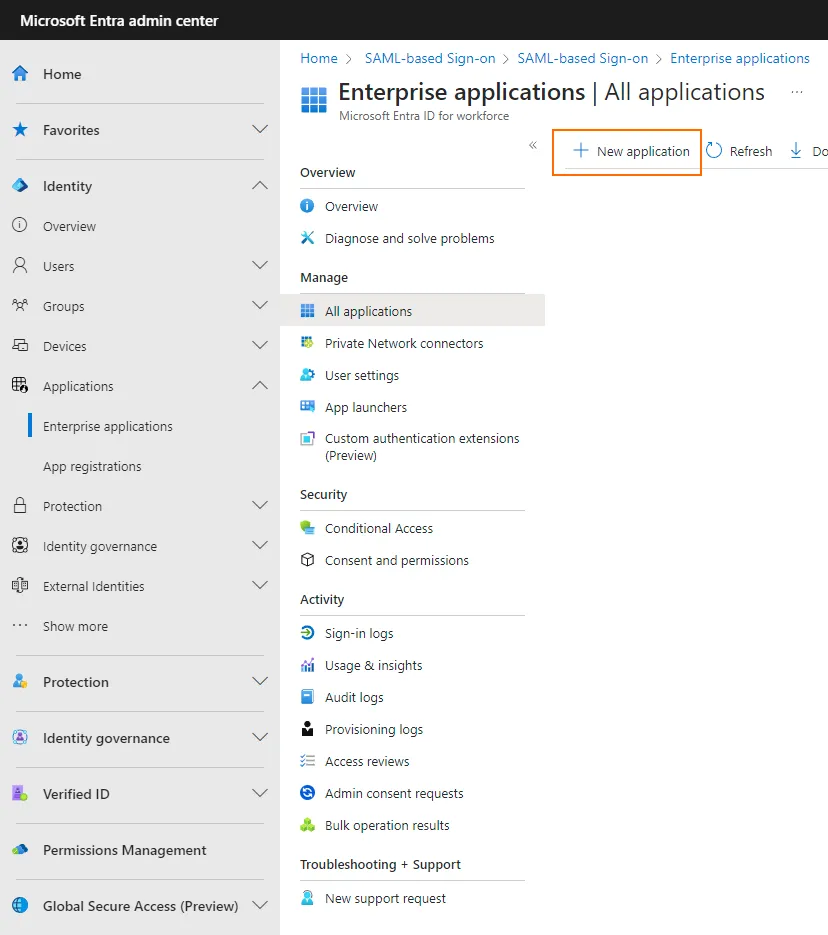
Task: Open the ellipsis more options in header
Action: (x=797, y=92)
